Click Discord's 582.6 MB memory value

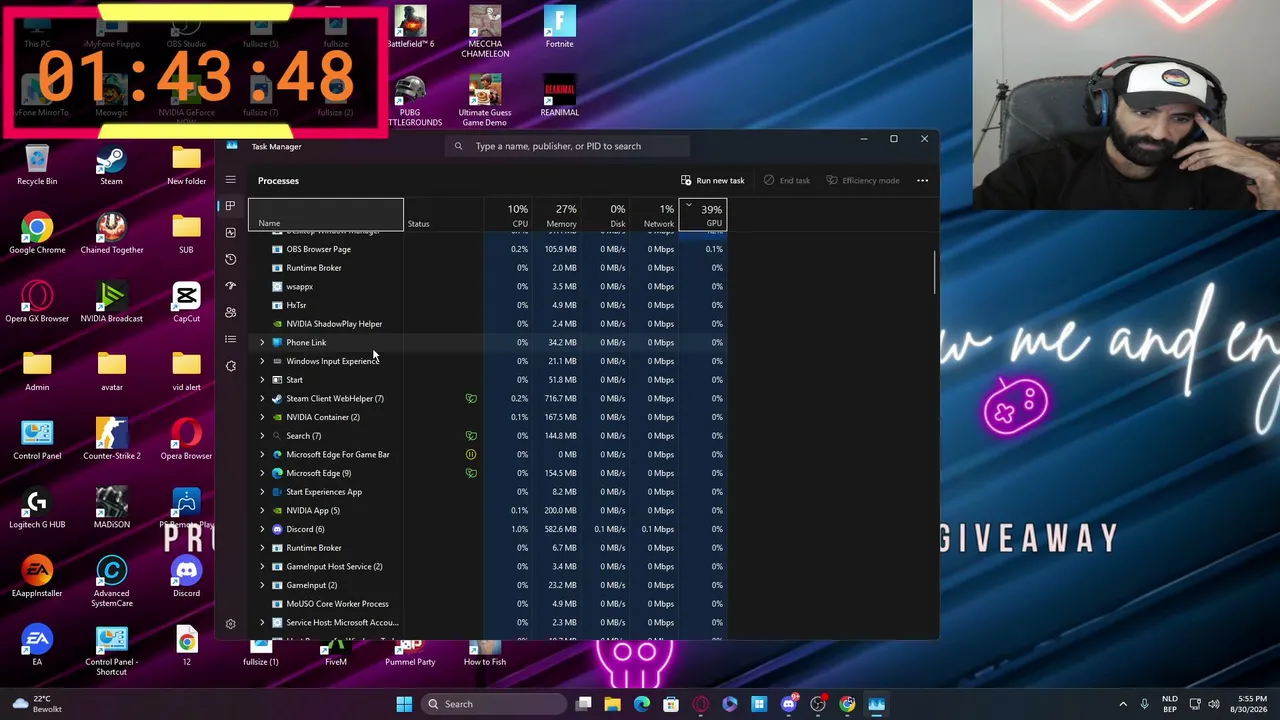tap(561, 529)
